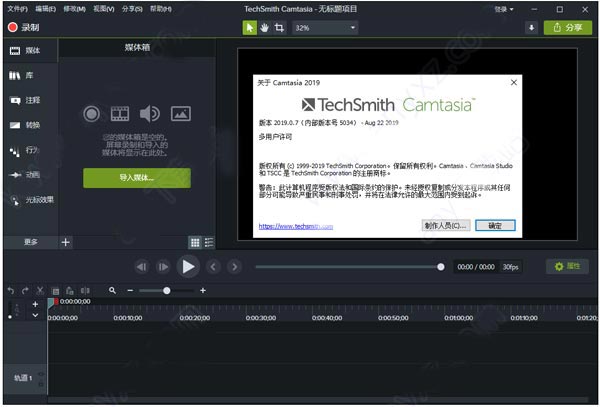Open the 文件 (File) menu
This screenshot has width=600, height=407.
(18, 8)
